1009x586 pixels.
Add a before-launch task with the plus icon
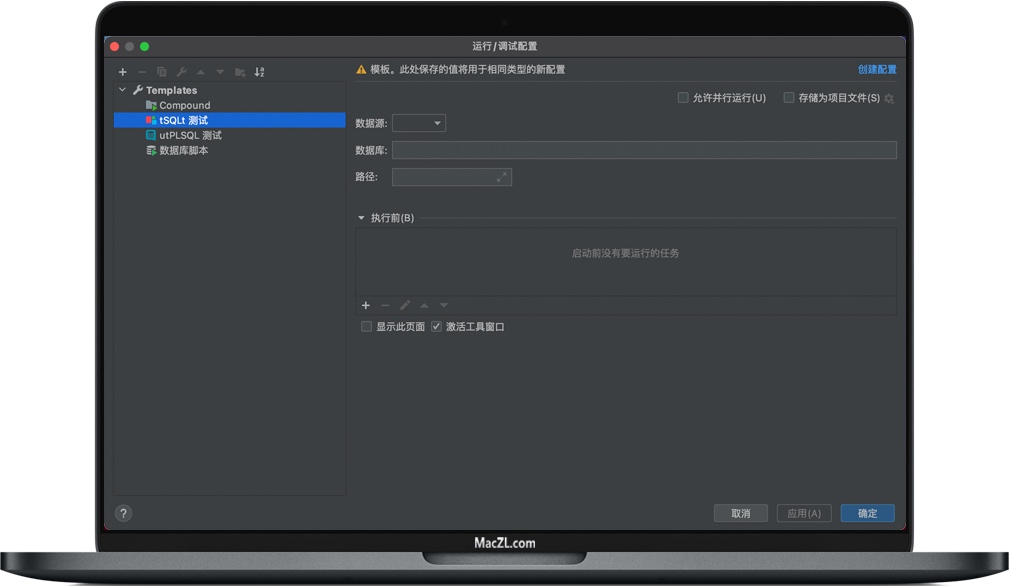365,305
